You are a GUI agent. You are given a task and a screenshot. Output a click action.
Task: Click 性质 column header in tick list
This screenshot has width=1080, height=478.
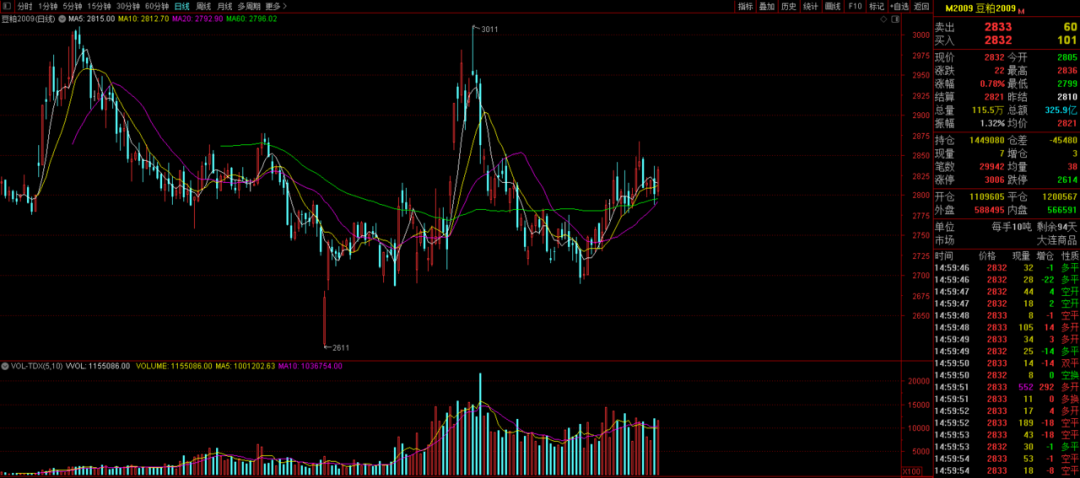[1068, 255]
